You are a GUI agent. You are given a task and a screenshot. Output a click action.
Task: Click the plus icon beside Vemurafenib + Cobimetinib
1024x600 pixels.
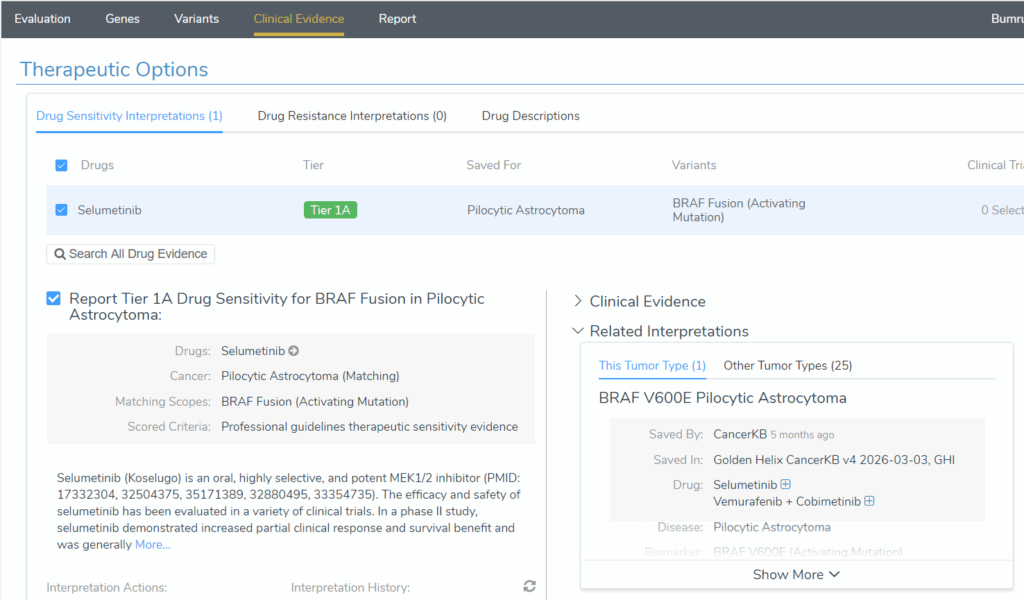tap(869, 501)
